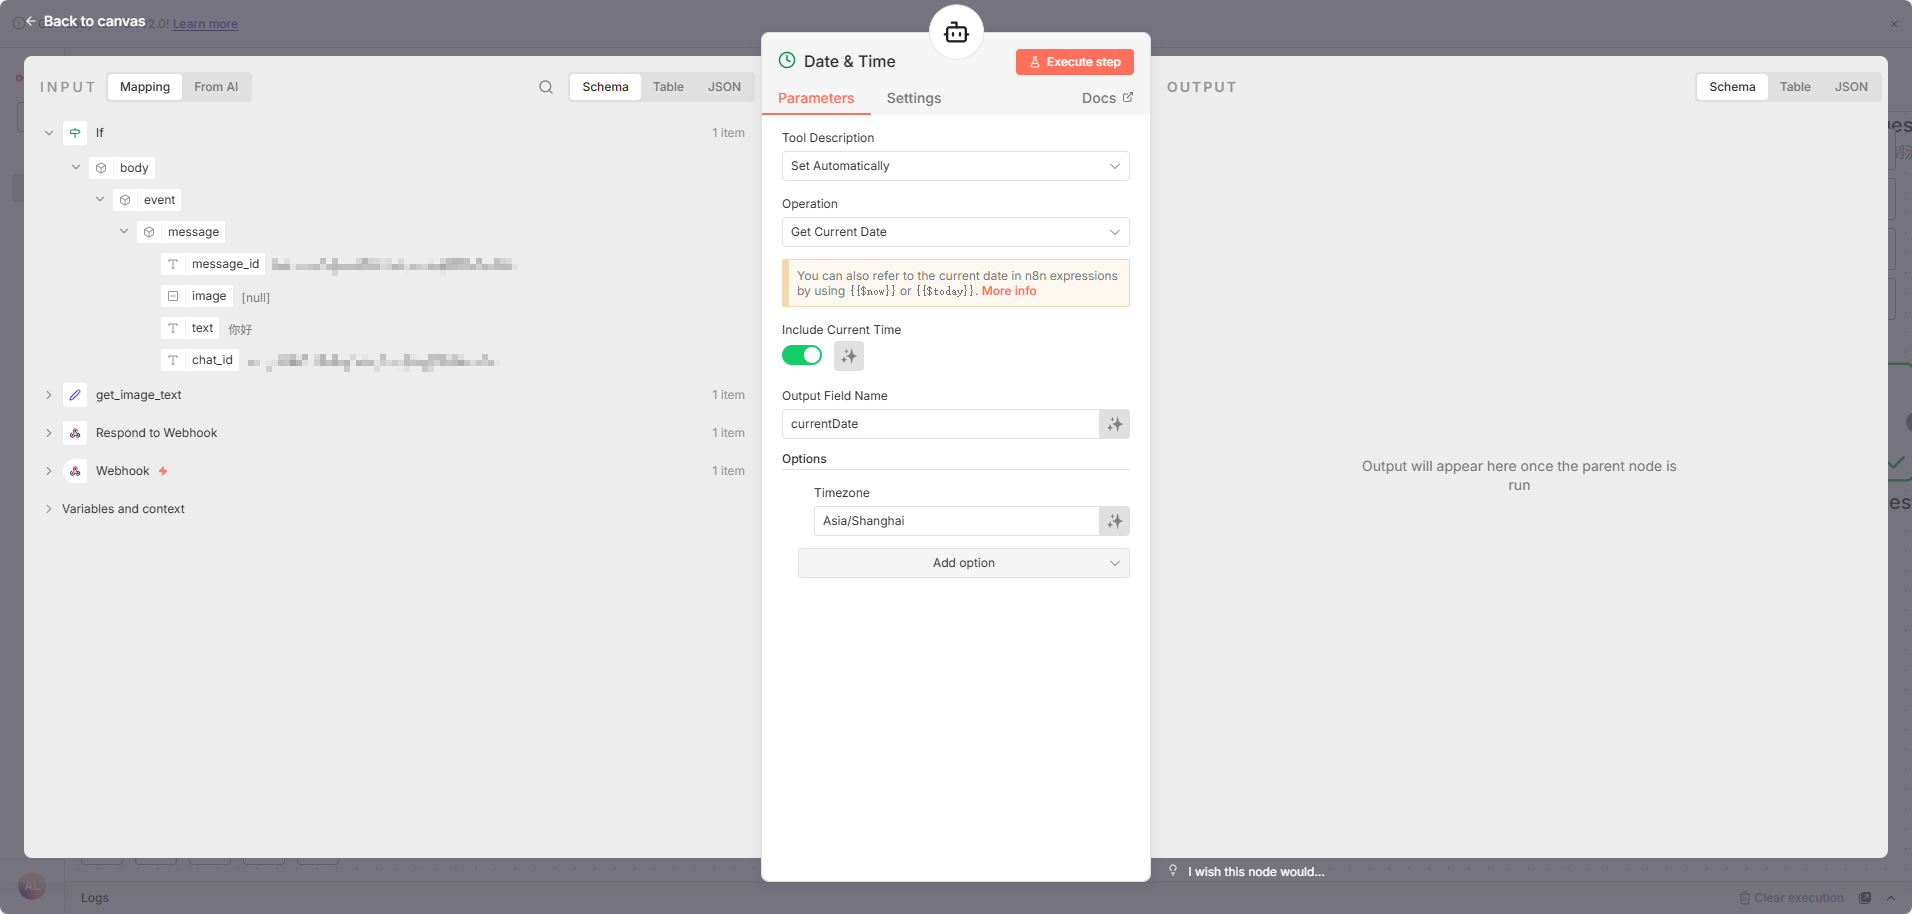This screenshot has width=1912, height=914.
Task: Expand the Variables and context section
Action: (x=123, y=509)
